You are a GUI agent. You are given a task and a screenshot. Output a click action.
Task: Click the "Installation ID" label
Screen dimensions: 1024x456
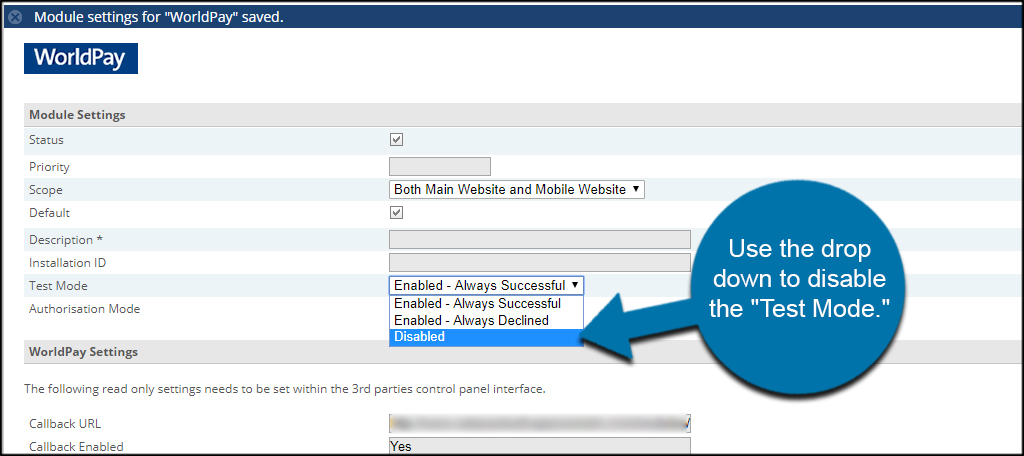coord(68,263)
